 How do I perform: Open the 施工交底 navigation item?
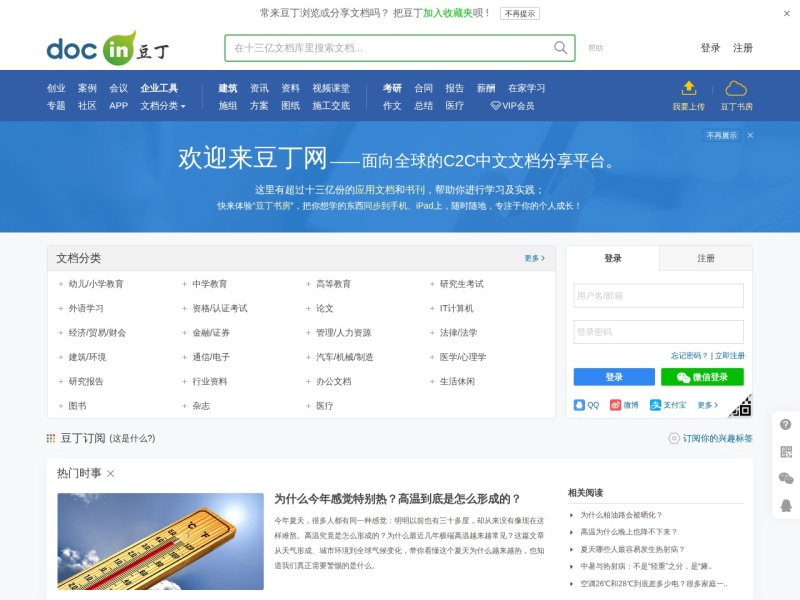331,106
